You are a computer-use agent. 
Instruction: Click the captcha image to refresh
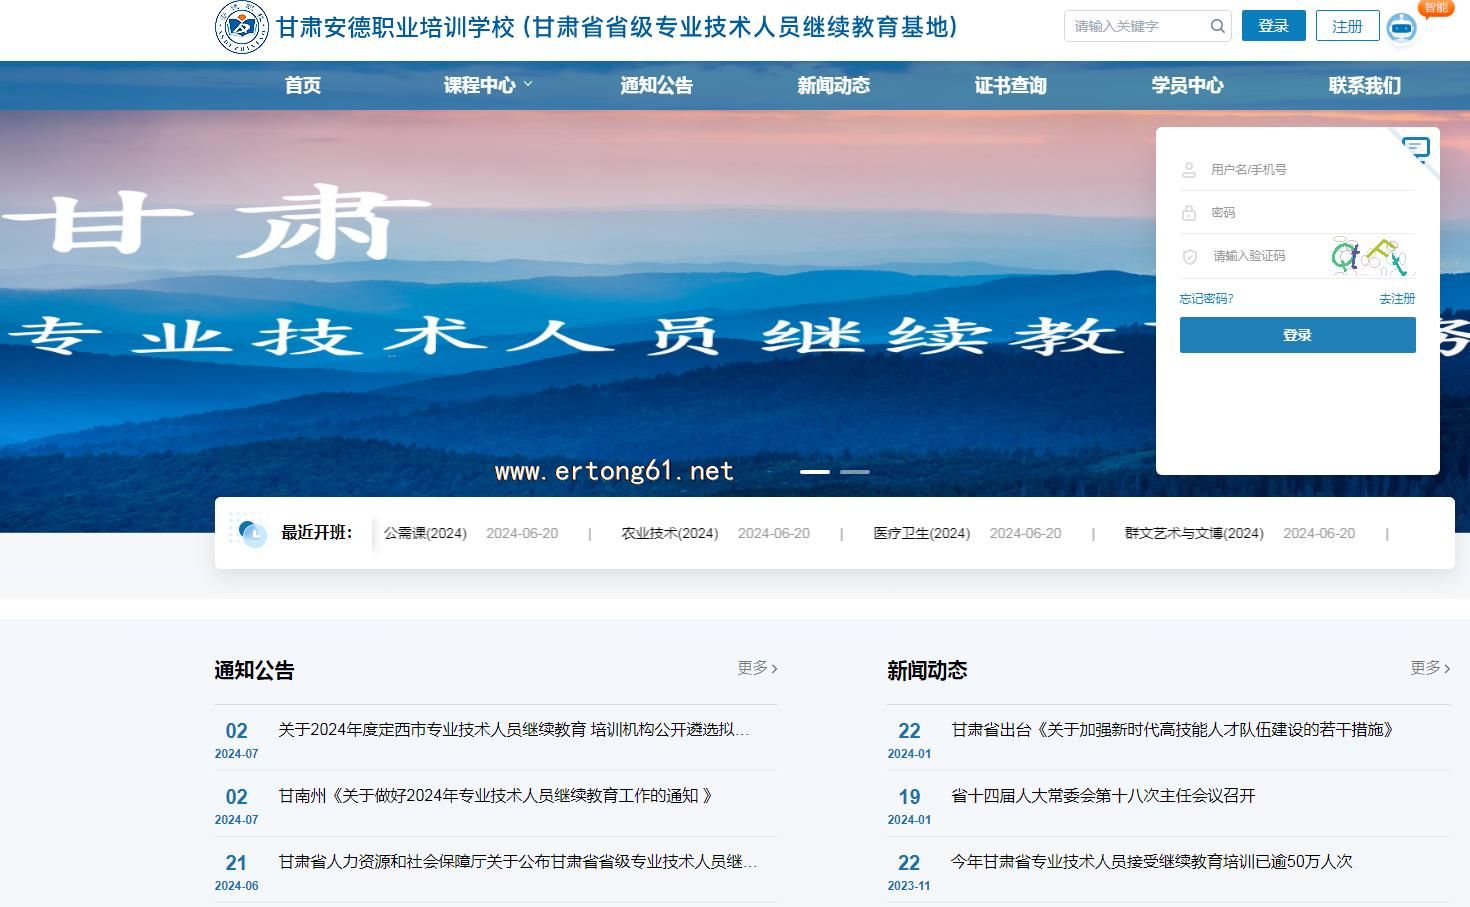pos(1370,257)
